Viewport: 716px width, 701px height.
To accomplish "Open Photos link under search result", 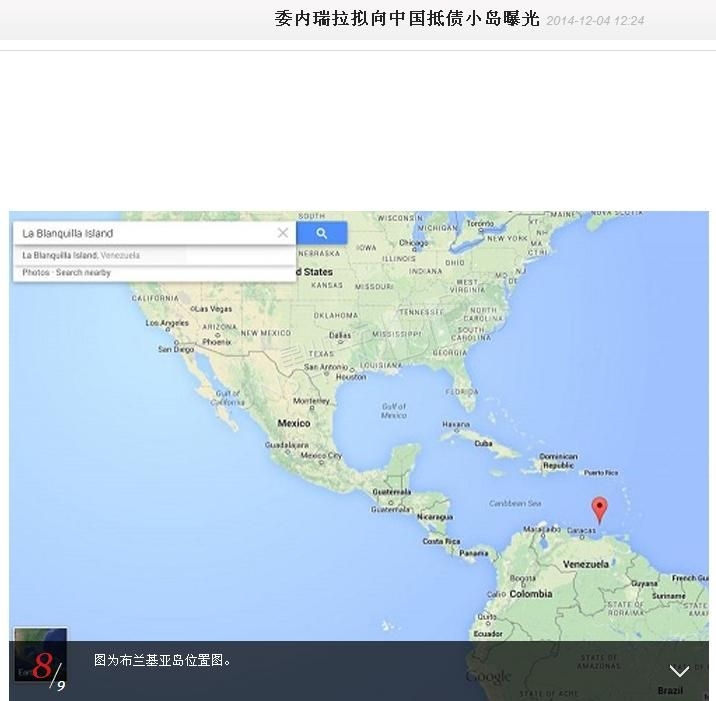I will click(36, 273).
